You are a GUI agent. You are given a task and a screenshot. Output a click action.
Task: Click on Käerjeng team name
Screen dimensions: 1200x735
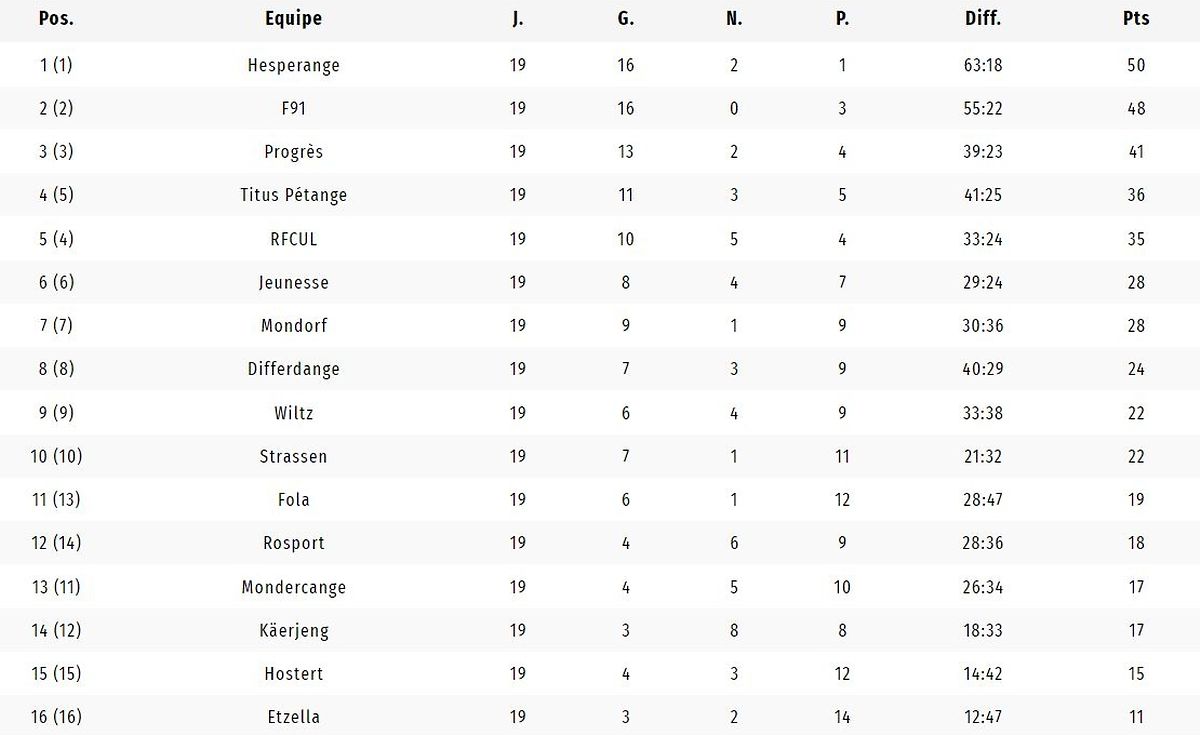[x=293, y=630]
